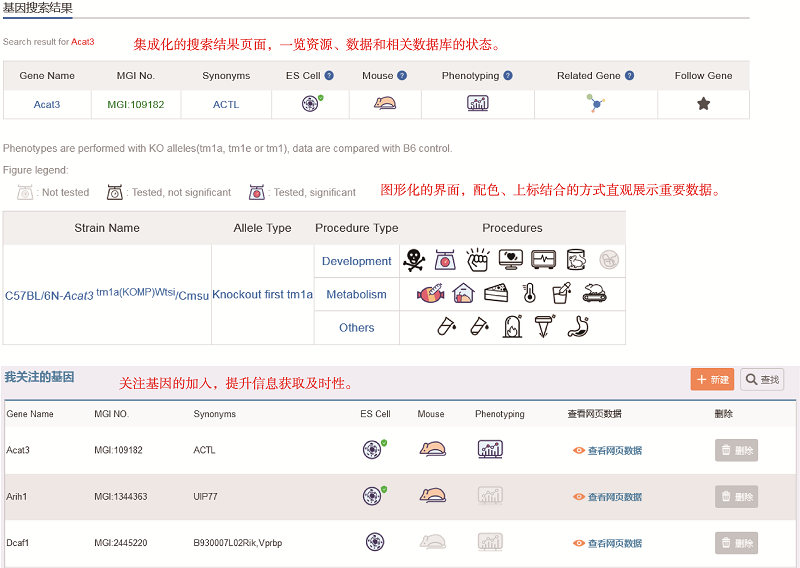The width and height of the screenshot is (800, 568).
Task: Click the B930007L02Rik,Vprbp synonyms text
Action: [x=238, y=543]
